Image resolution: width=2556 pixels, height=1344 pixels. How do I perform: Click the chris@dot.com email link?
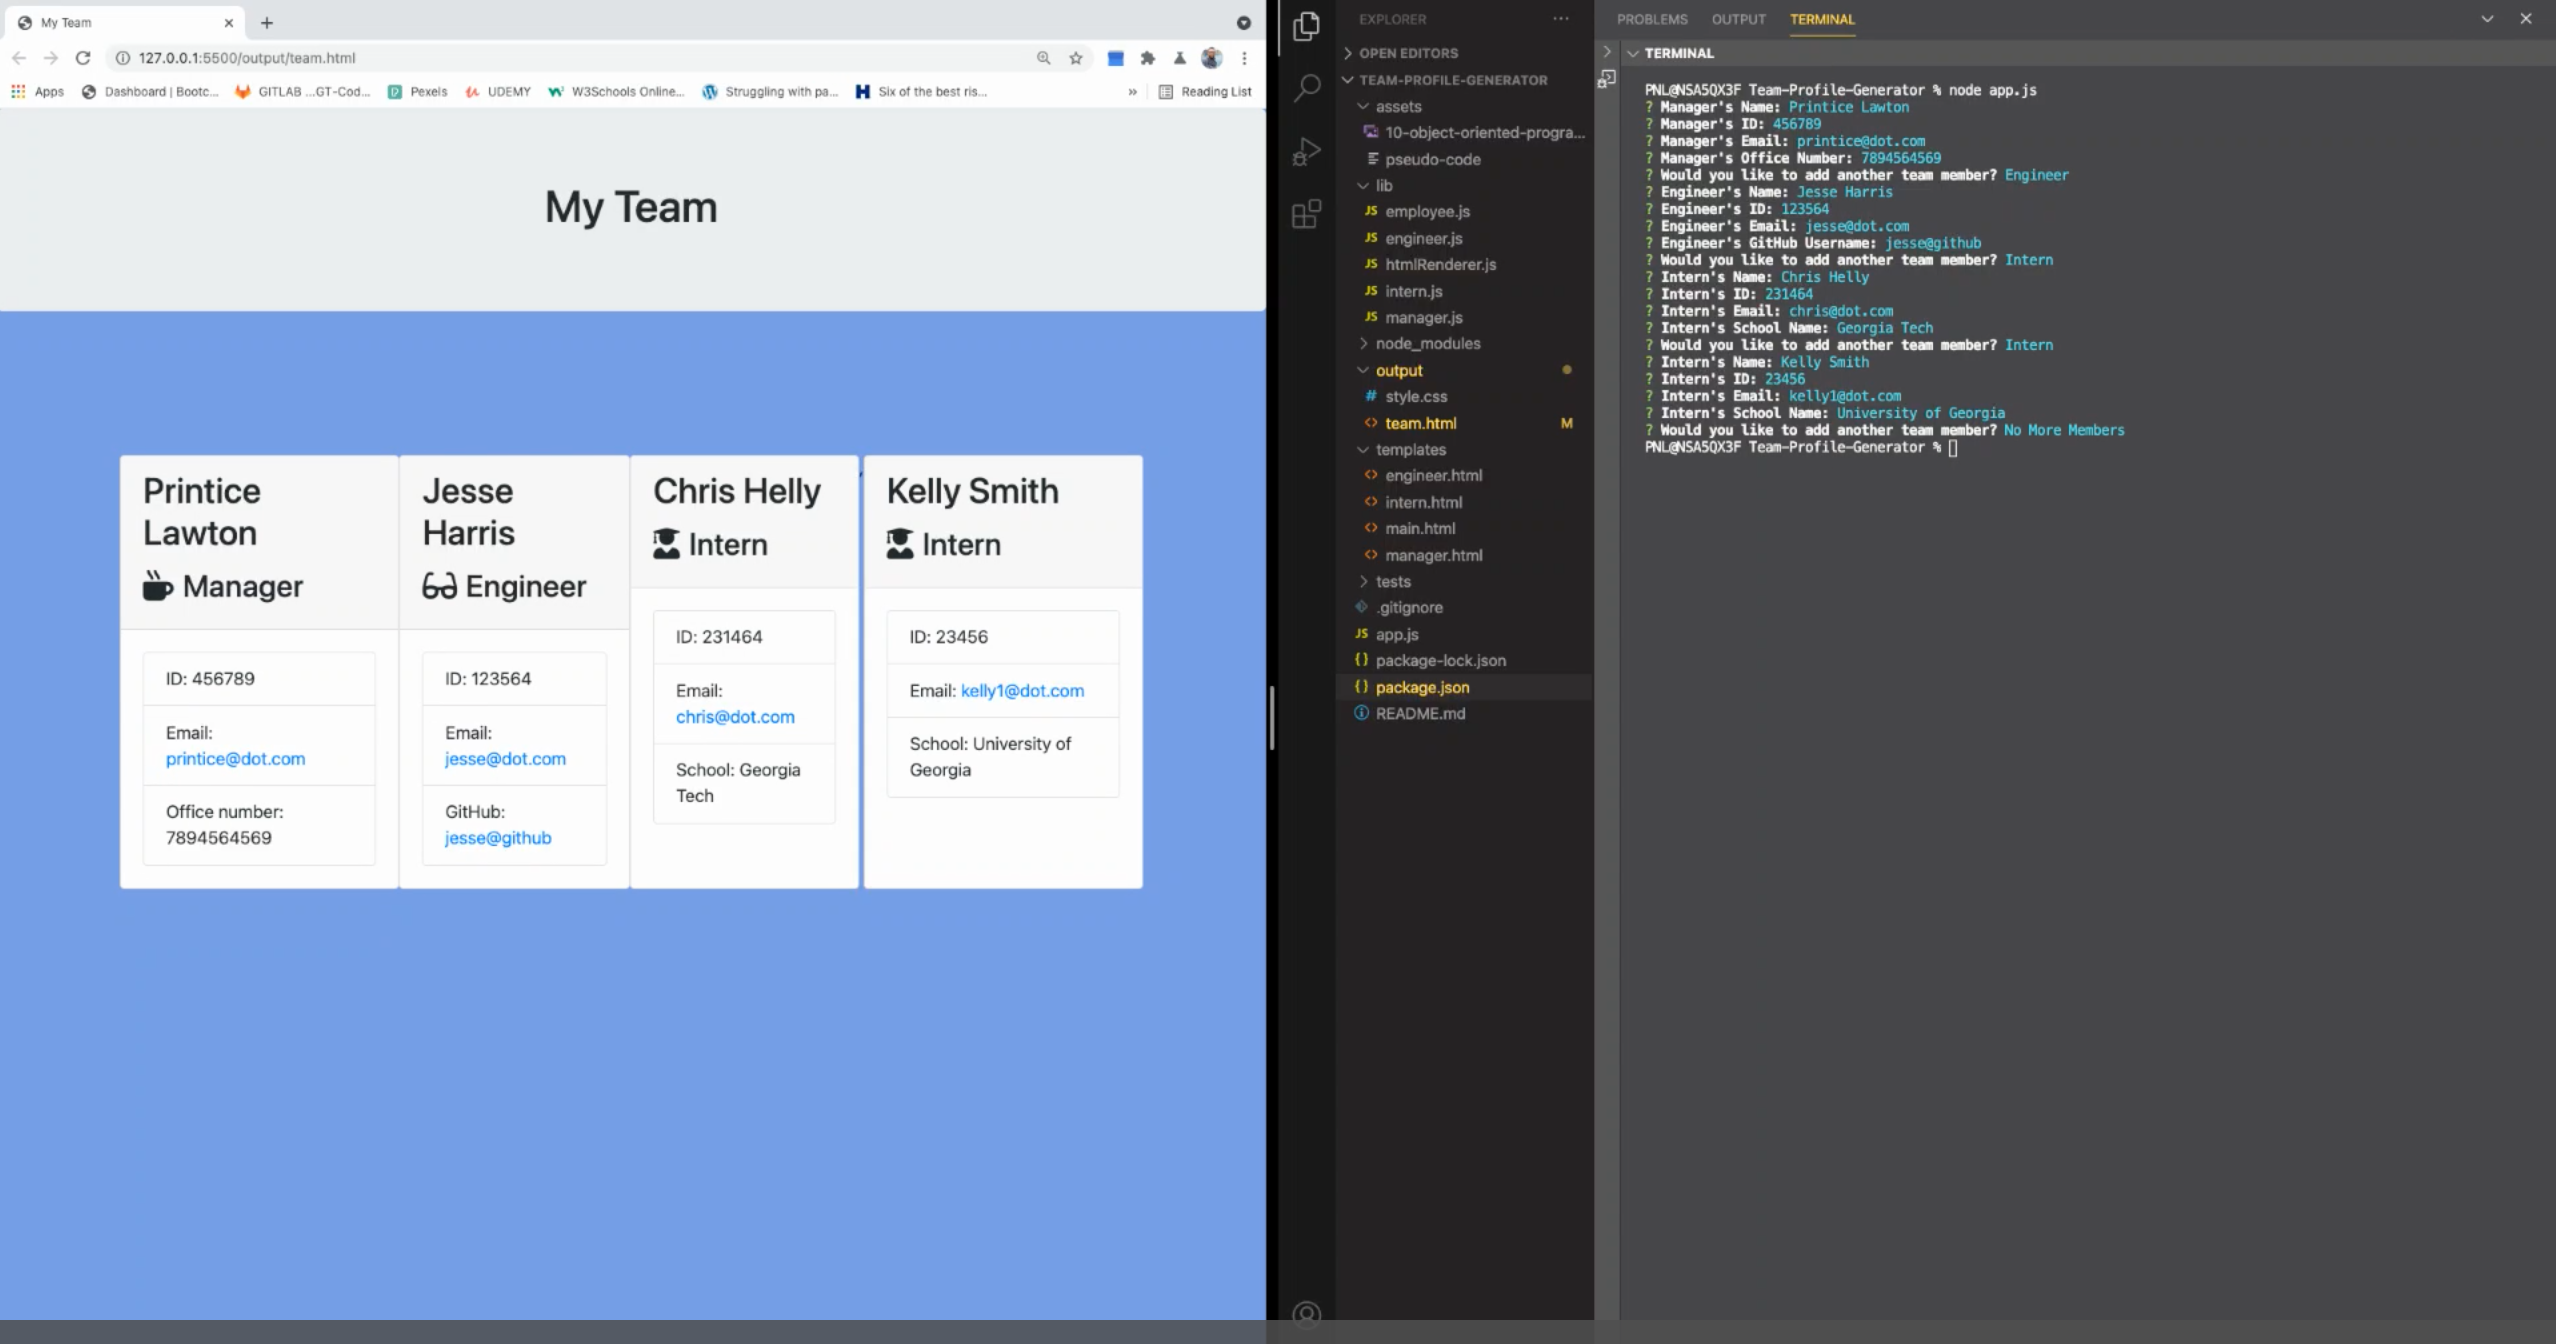pyautogui.click(x=734, y=716)
